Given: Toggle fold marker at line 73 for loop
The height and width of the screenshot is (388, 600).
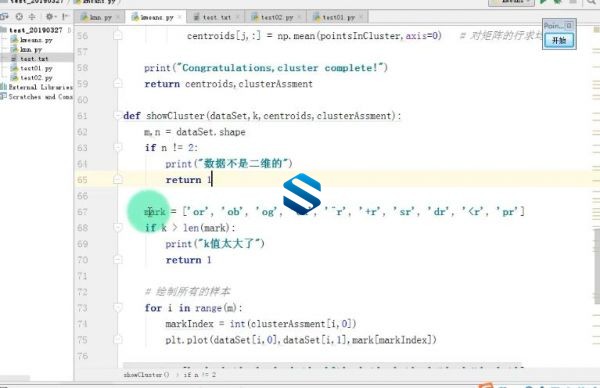Looking at the screenshot, I should pos(118,308).
